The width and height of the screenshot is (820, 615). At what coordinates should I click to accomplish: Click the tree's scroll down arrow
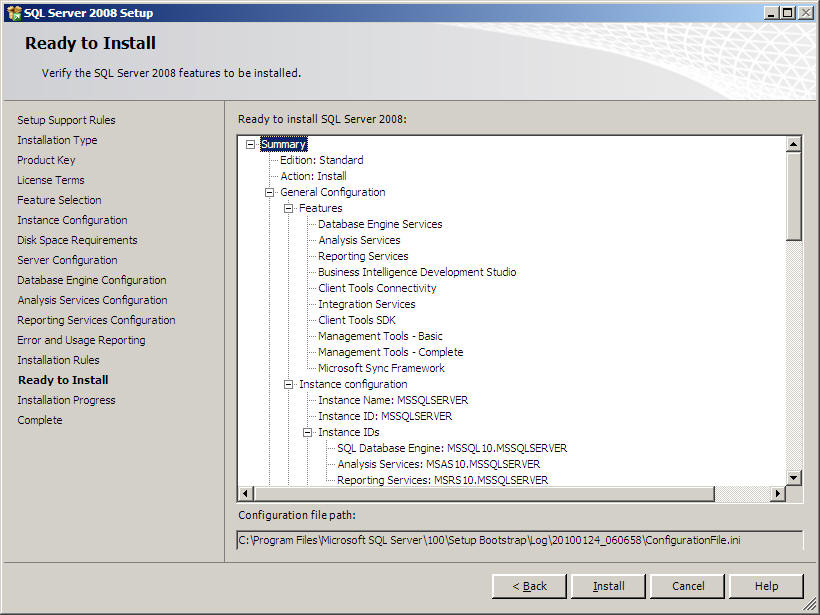(793, 477)
